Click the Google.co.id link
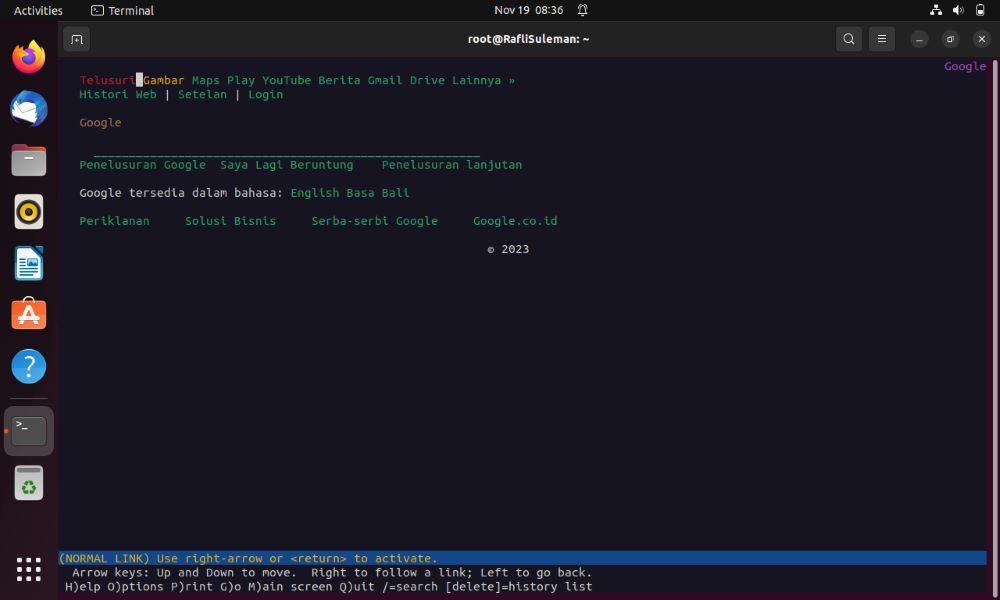1000x600 pixels. [x=515, y=221]
